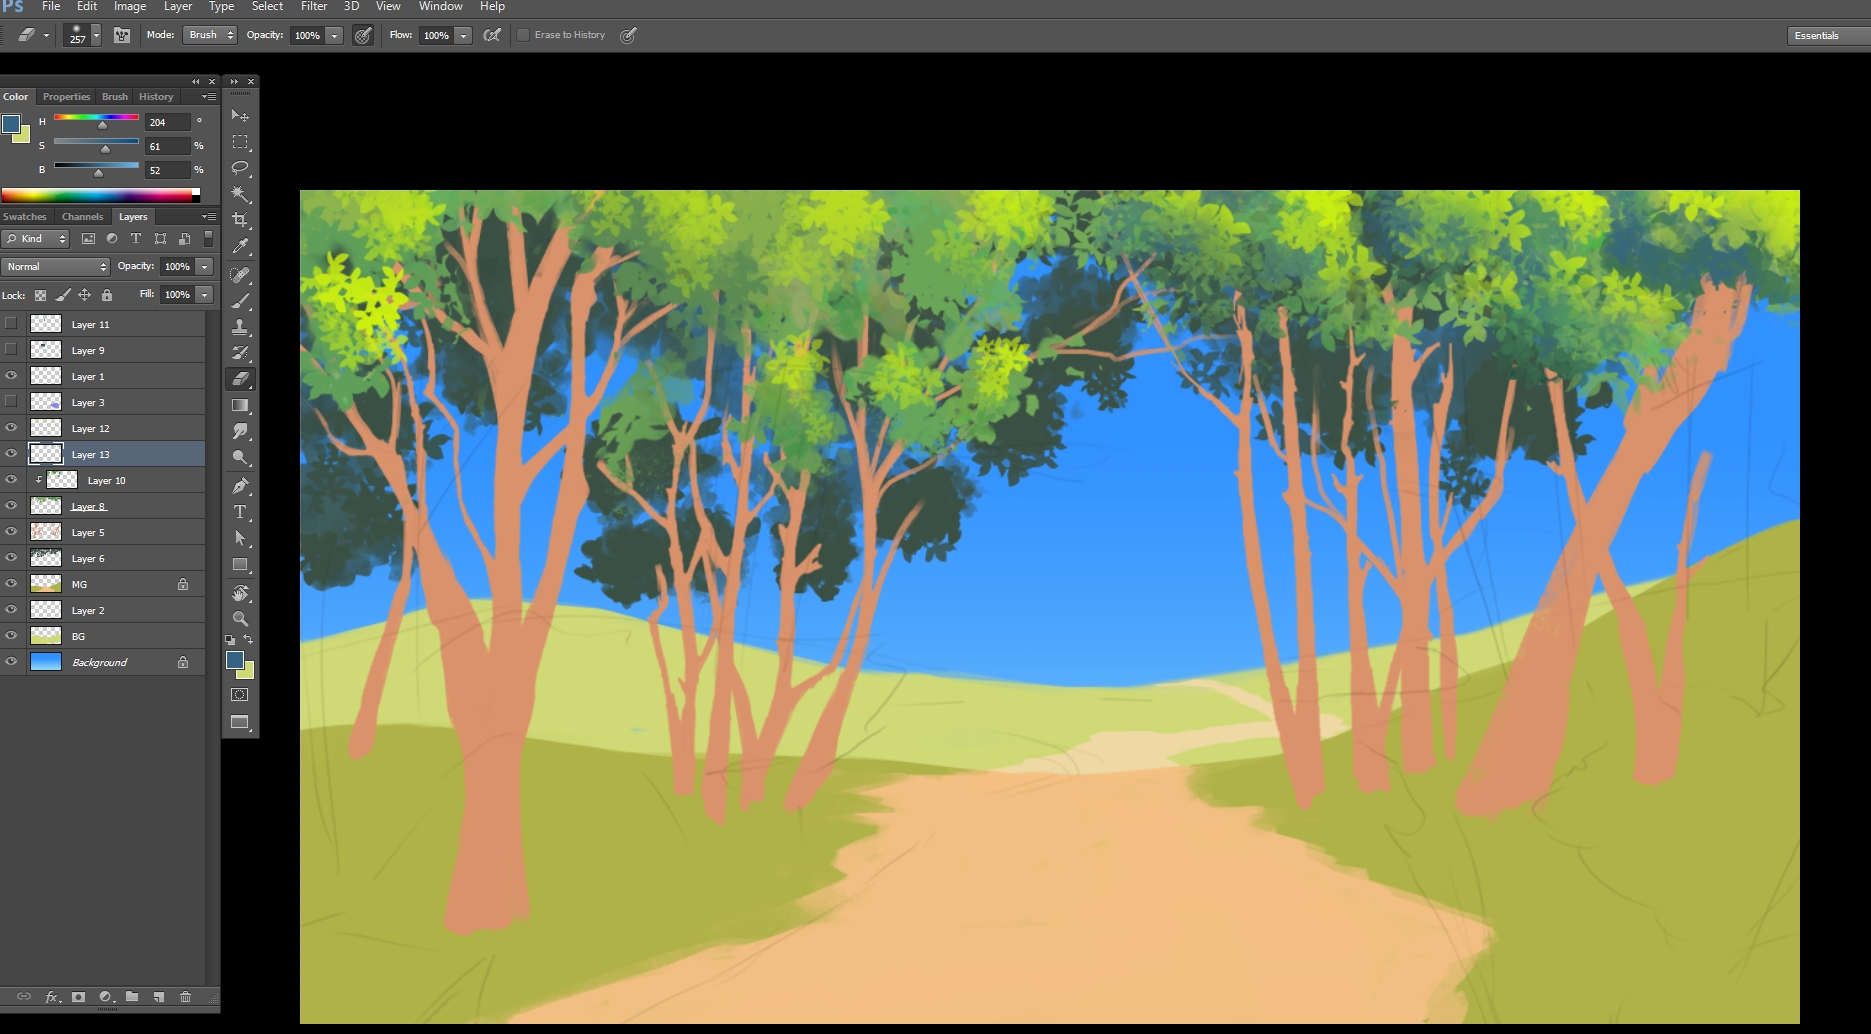Hide Layer 12 visibility eye

(11, 428)
